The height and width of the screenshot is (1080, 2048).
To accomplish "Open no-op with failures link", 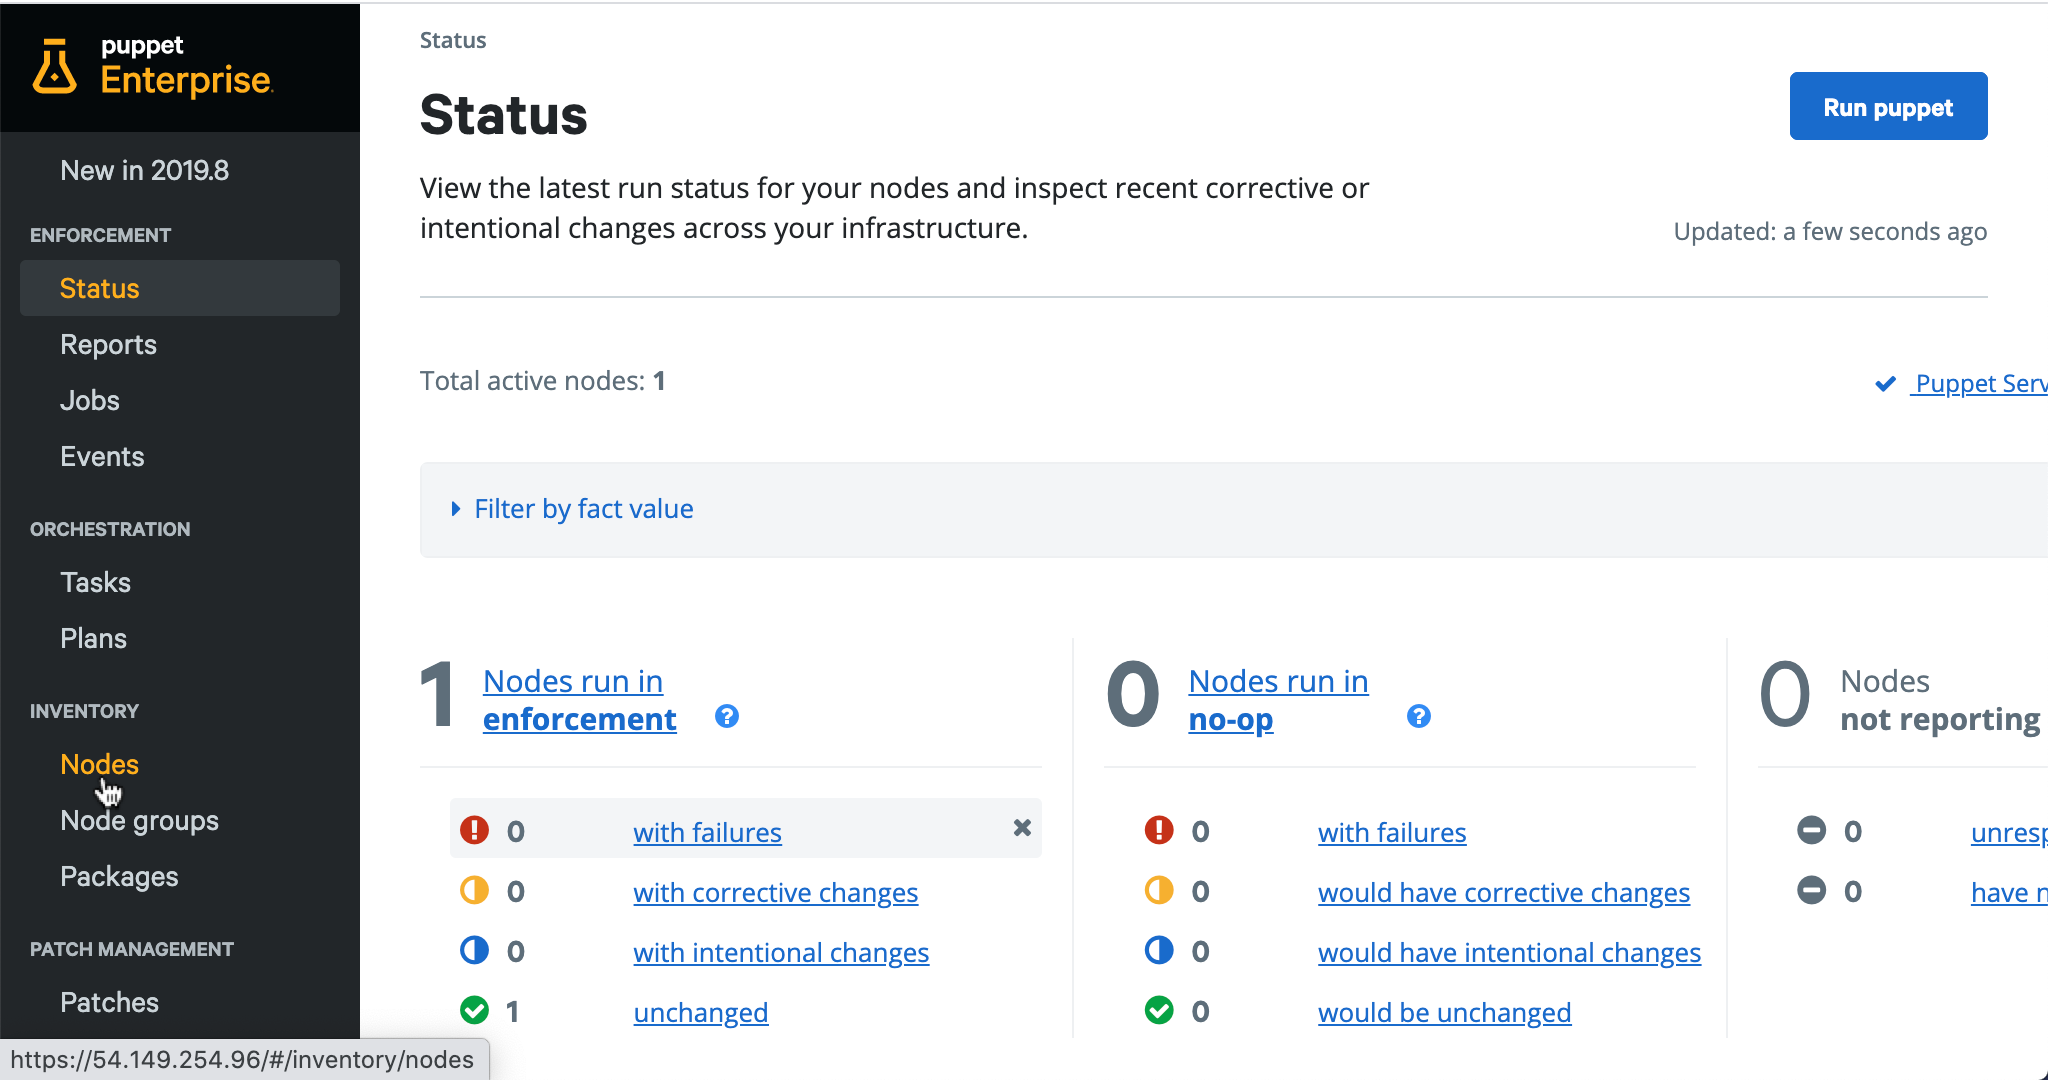I will click(1392, 832).
